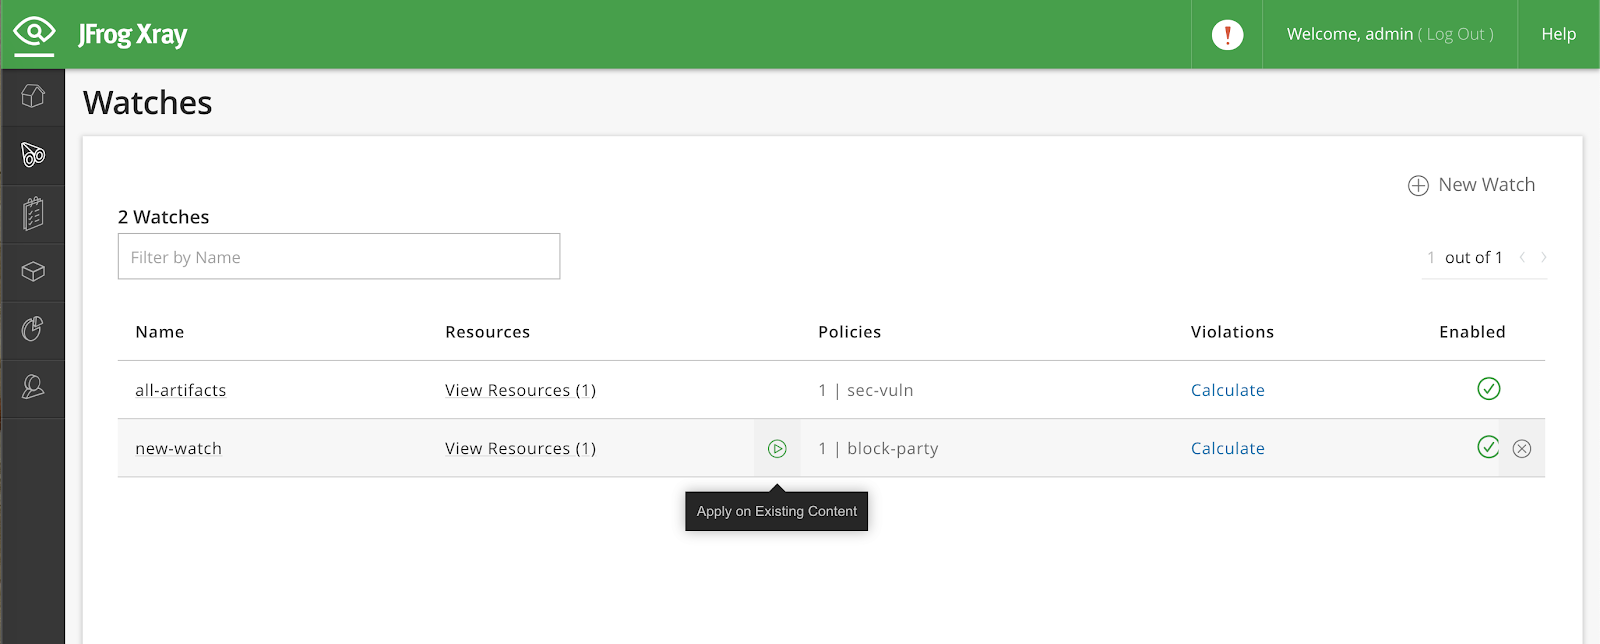Click the plus icon beside New Watch

coord(1418,186)
